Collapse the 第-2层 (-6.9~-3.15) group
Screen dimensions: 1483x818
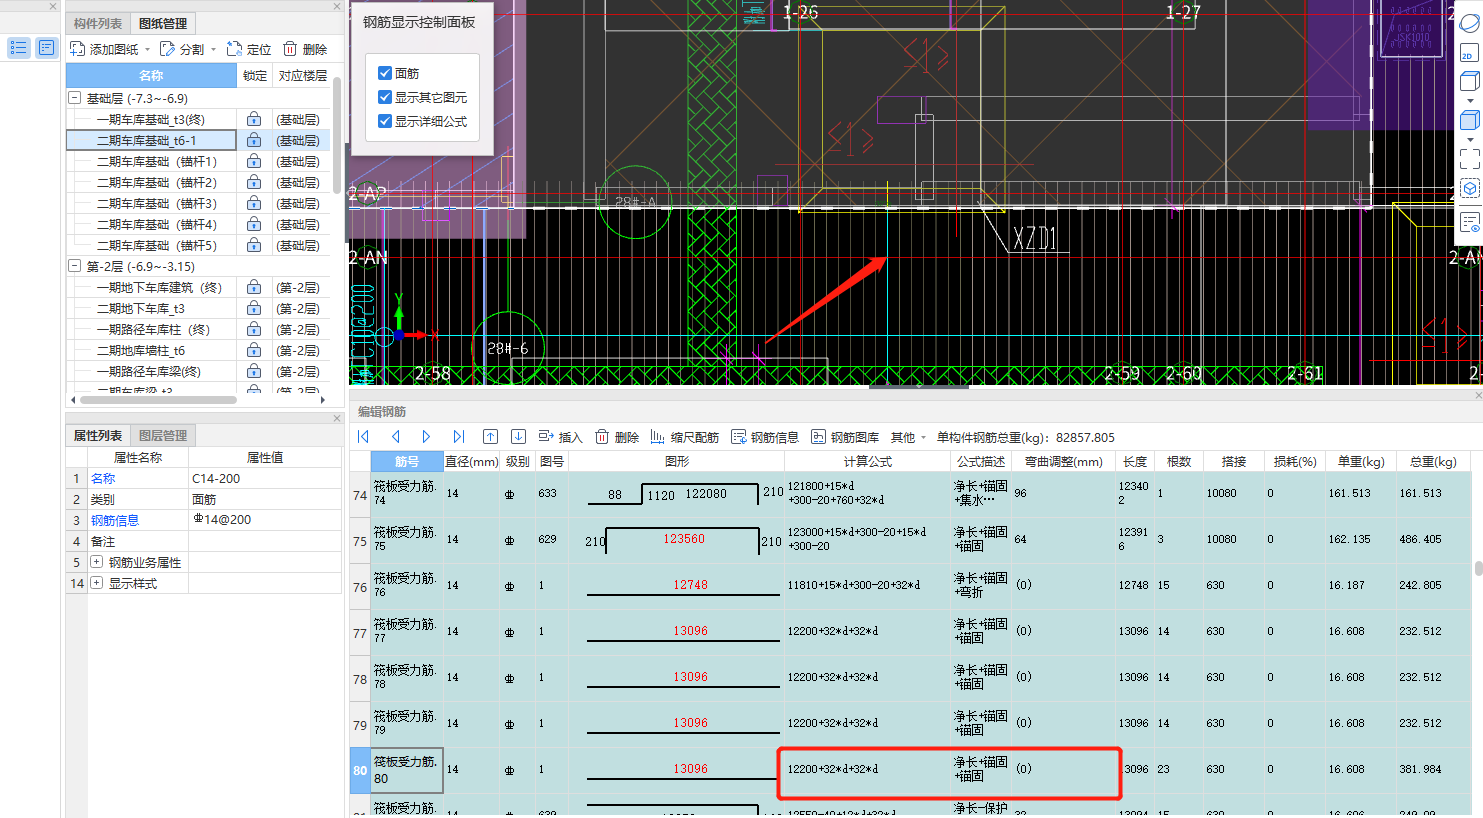(x=75, y=266)
